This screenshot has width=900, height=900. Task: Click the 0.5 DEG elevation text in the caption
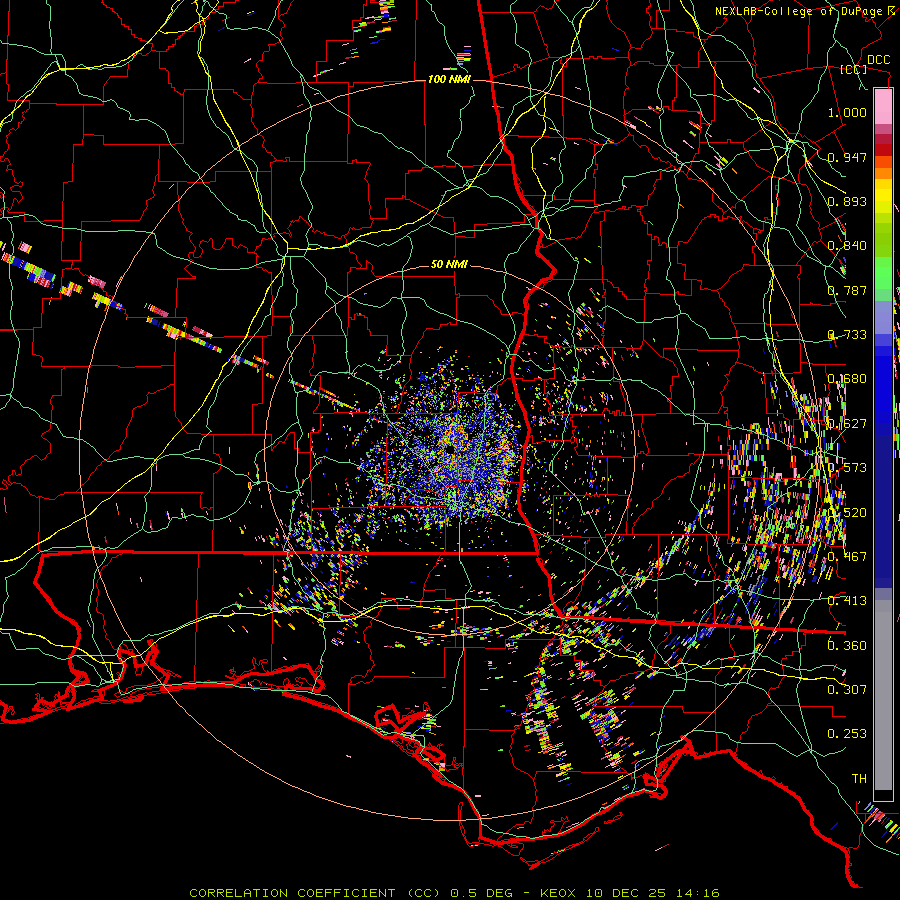(483, 893)
